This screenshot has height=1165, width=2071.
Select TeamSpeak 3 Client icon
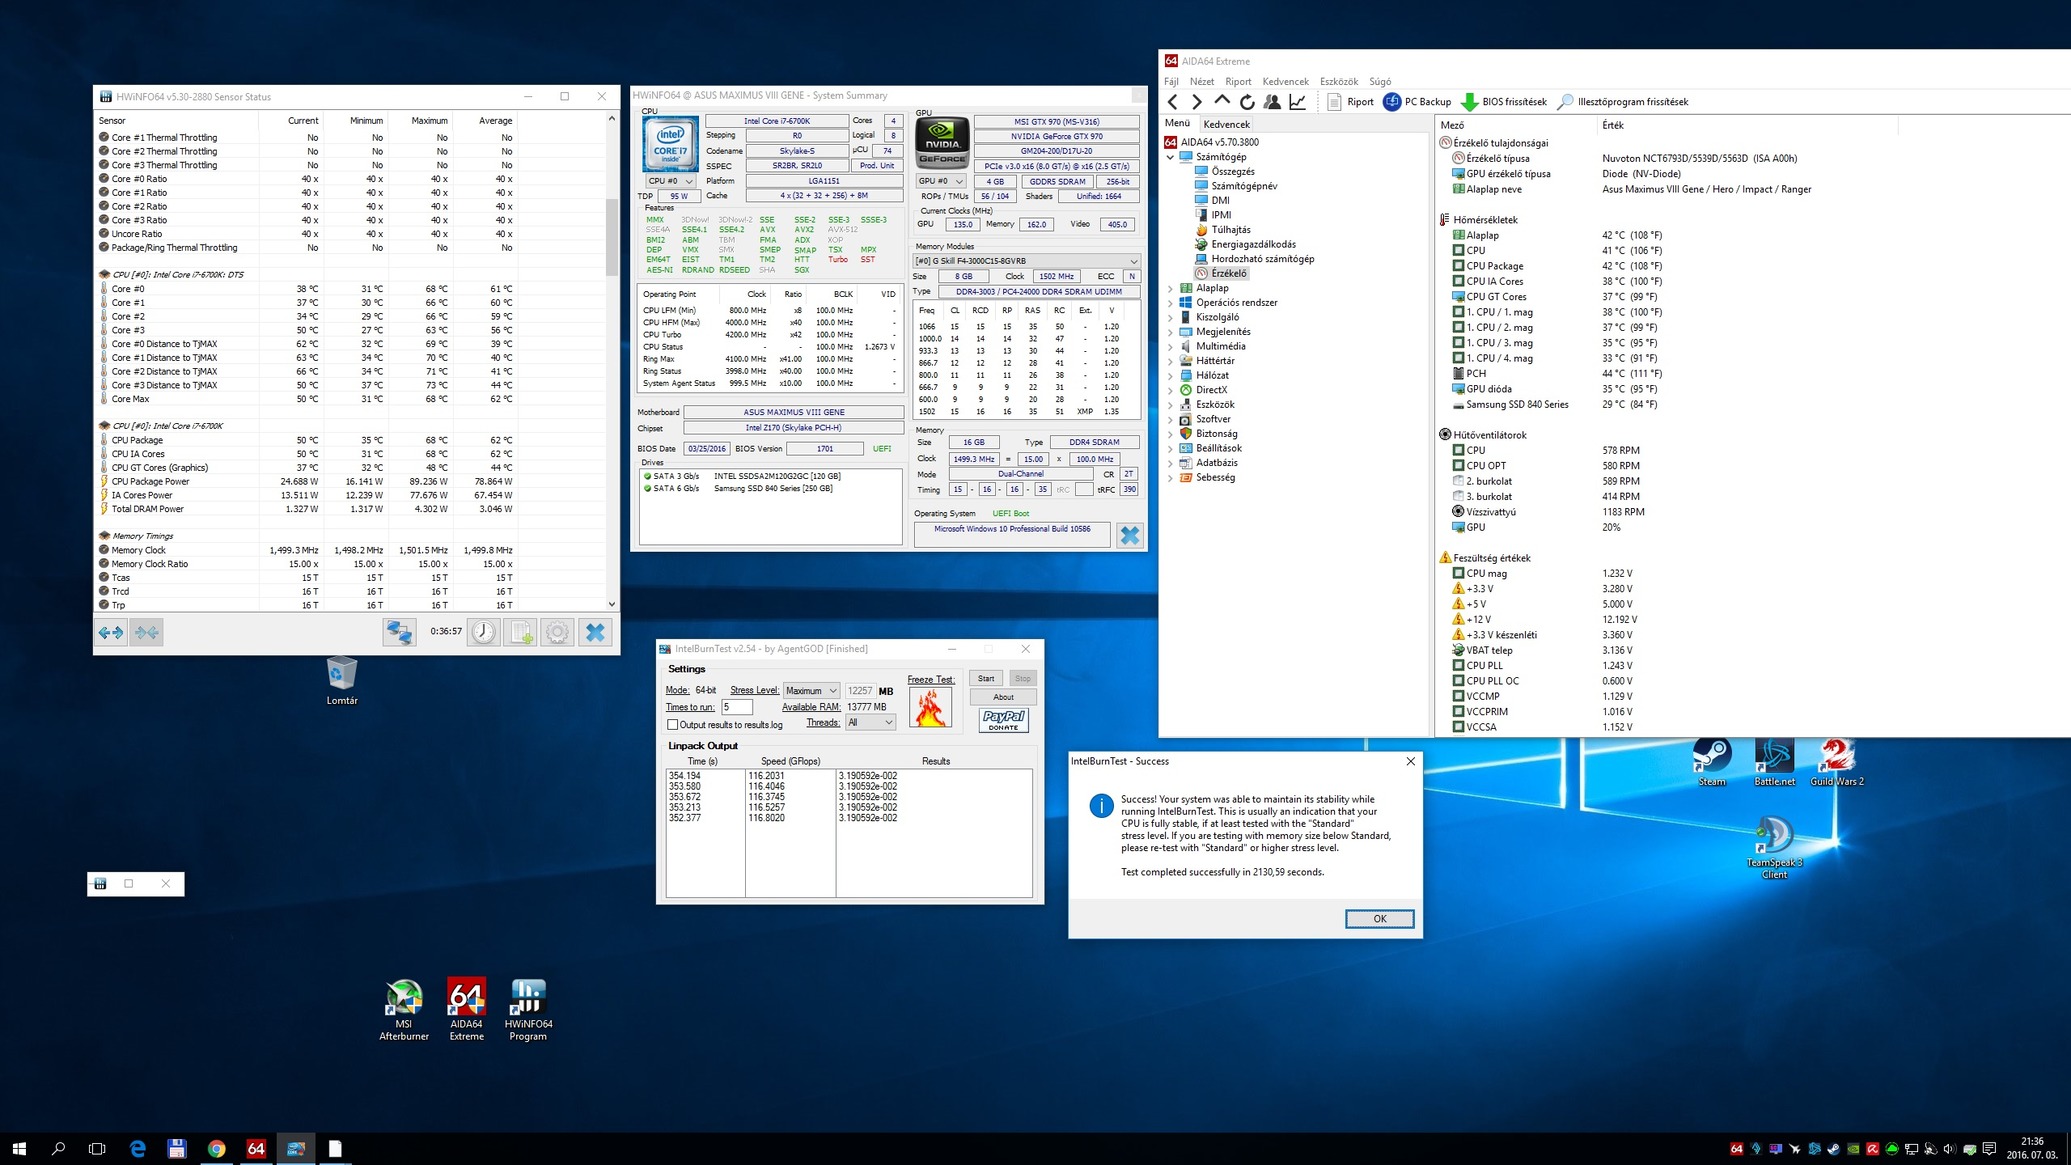1774,848
